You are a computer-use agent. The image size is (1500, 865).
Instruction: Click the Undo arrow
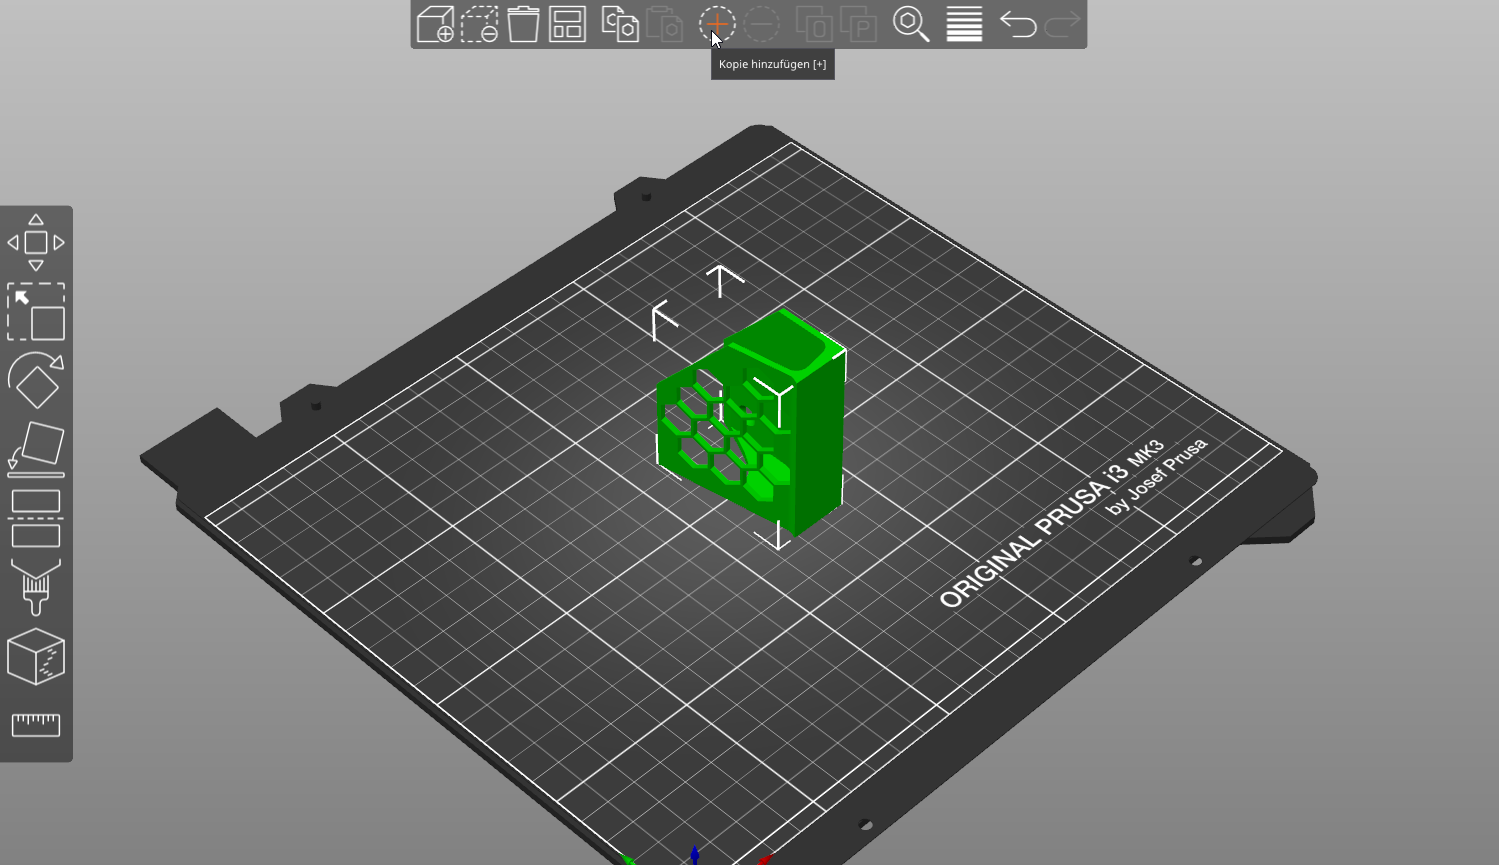click(x=1018, y=24)
